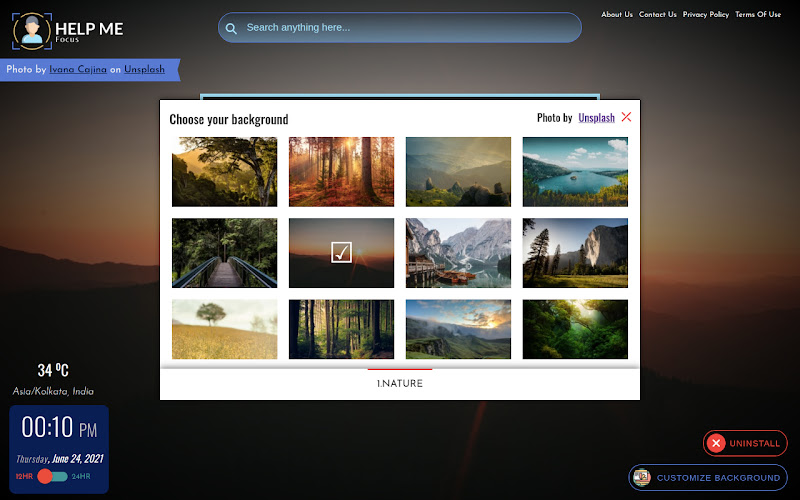Close the background chooser with red X

[627, 117]
